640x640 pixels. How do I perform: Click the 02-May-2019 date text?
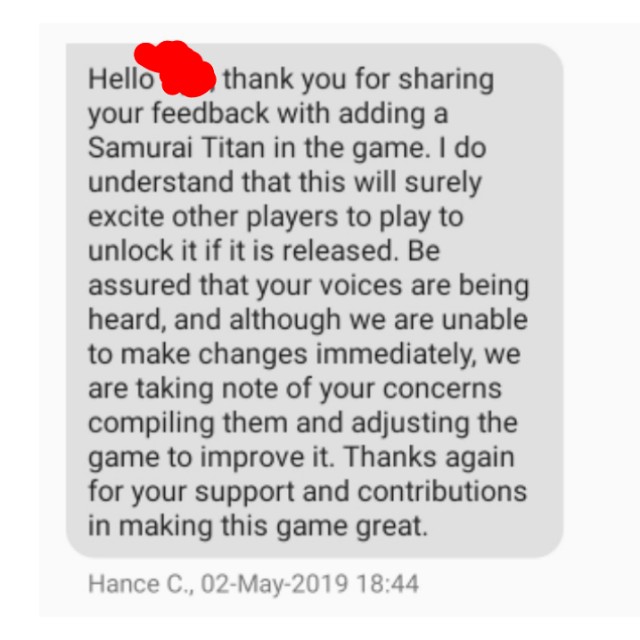tap(274, 583)
